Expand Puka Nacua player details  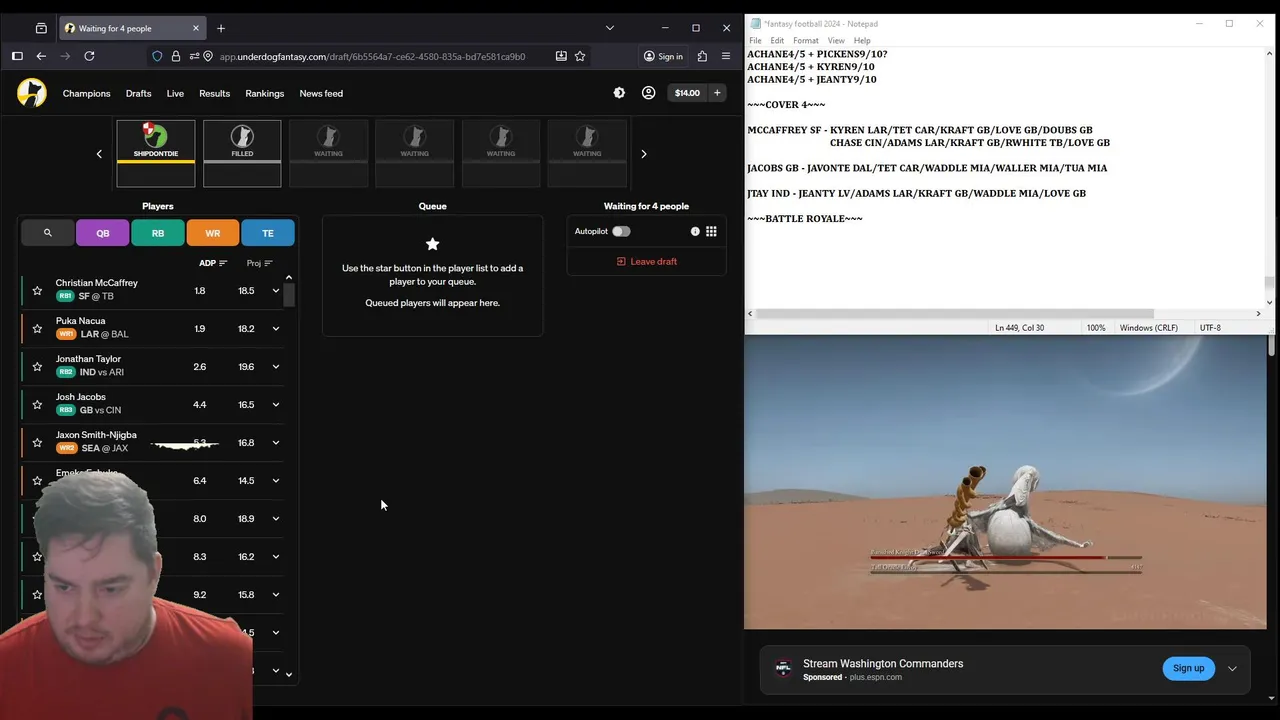click(276, 329)
